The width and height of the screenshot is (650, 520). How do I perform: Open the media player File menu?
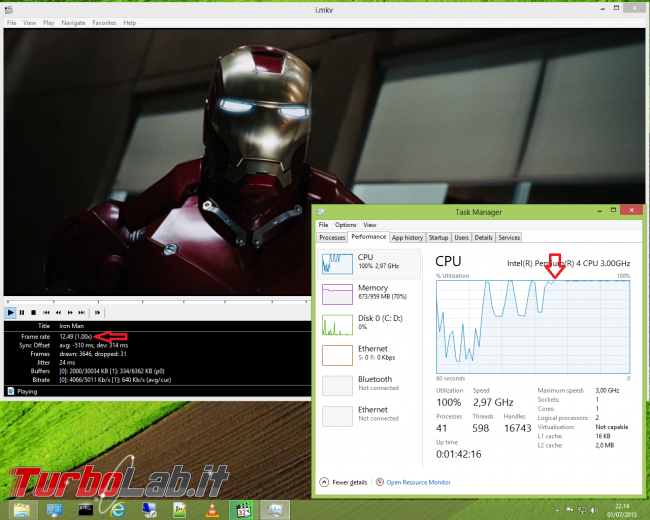[x=12, y=23]
